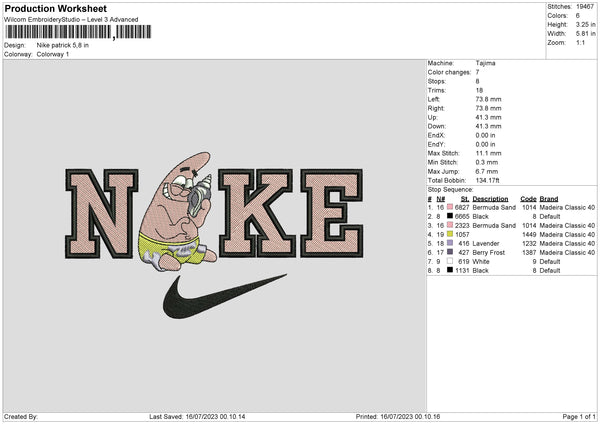Click the Patrick Star character in design
600x424 pixels.
(178, 212)
